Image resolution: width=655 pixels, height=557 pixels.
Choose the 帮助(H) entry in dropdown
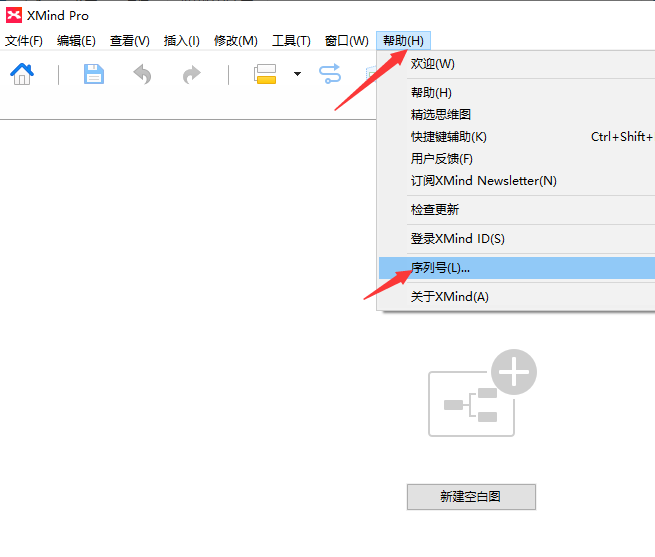point(517,93)
